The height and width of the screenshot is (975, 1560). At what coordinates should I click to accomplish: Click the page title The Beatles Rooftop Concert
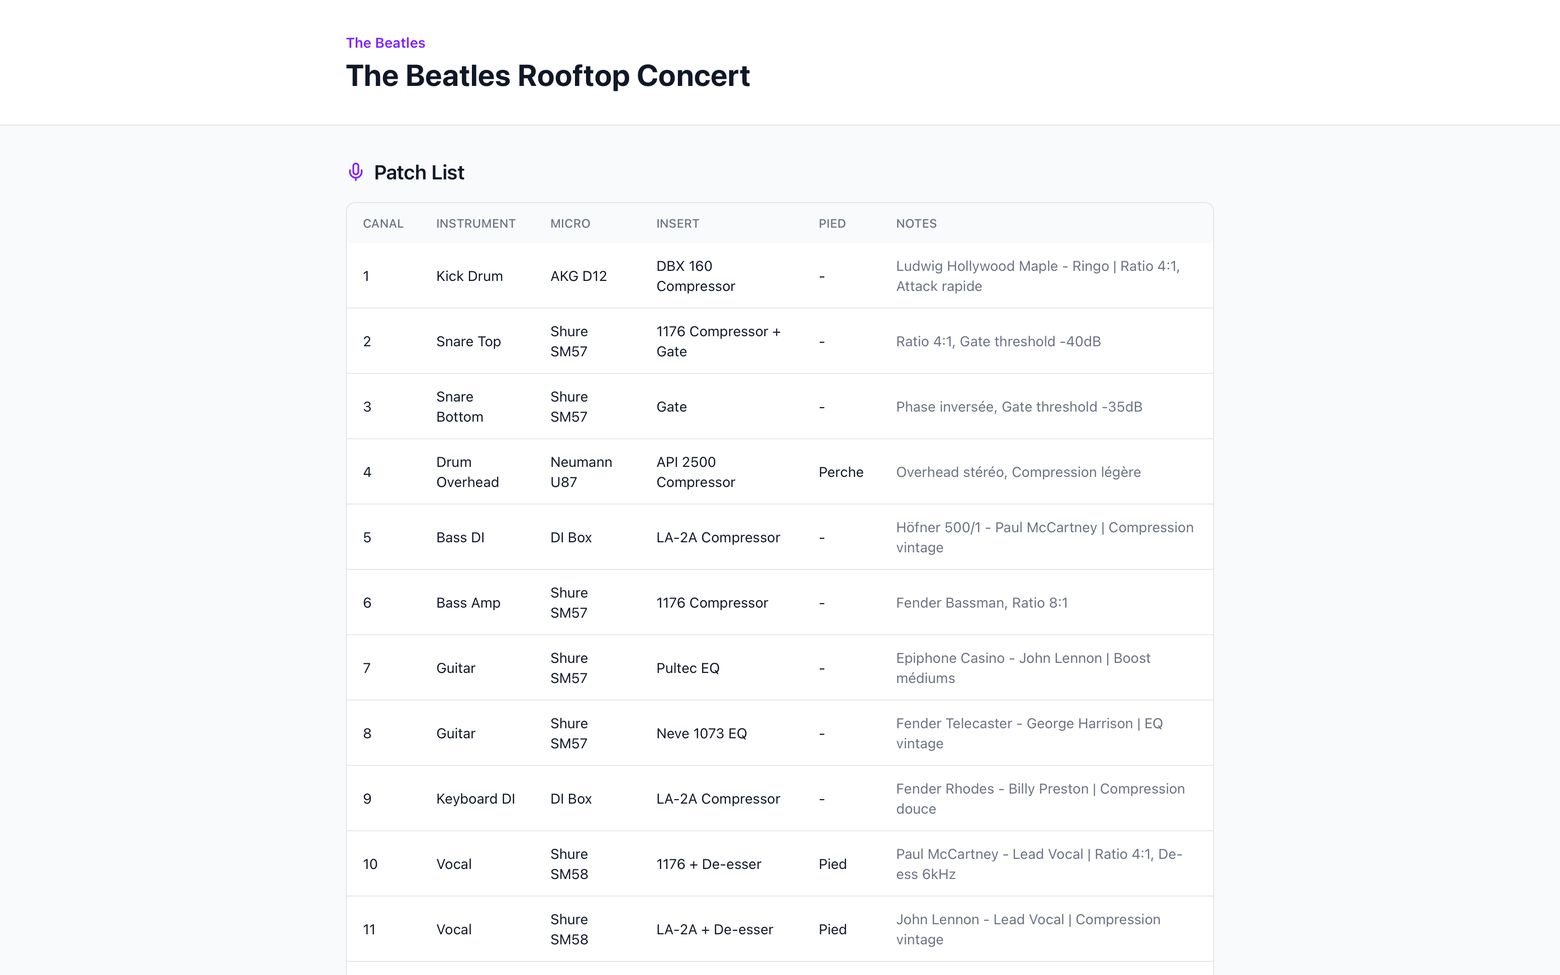tap(548, 76)
